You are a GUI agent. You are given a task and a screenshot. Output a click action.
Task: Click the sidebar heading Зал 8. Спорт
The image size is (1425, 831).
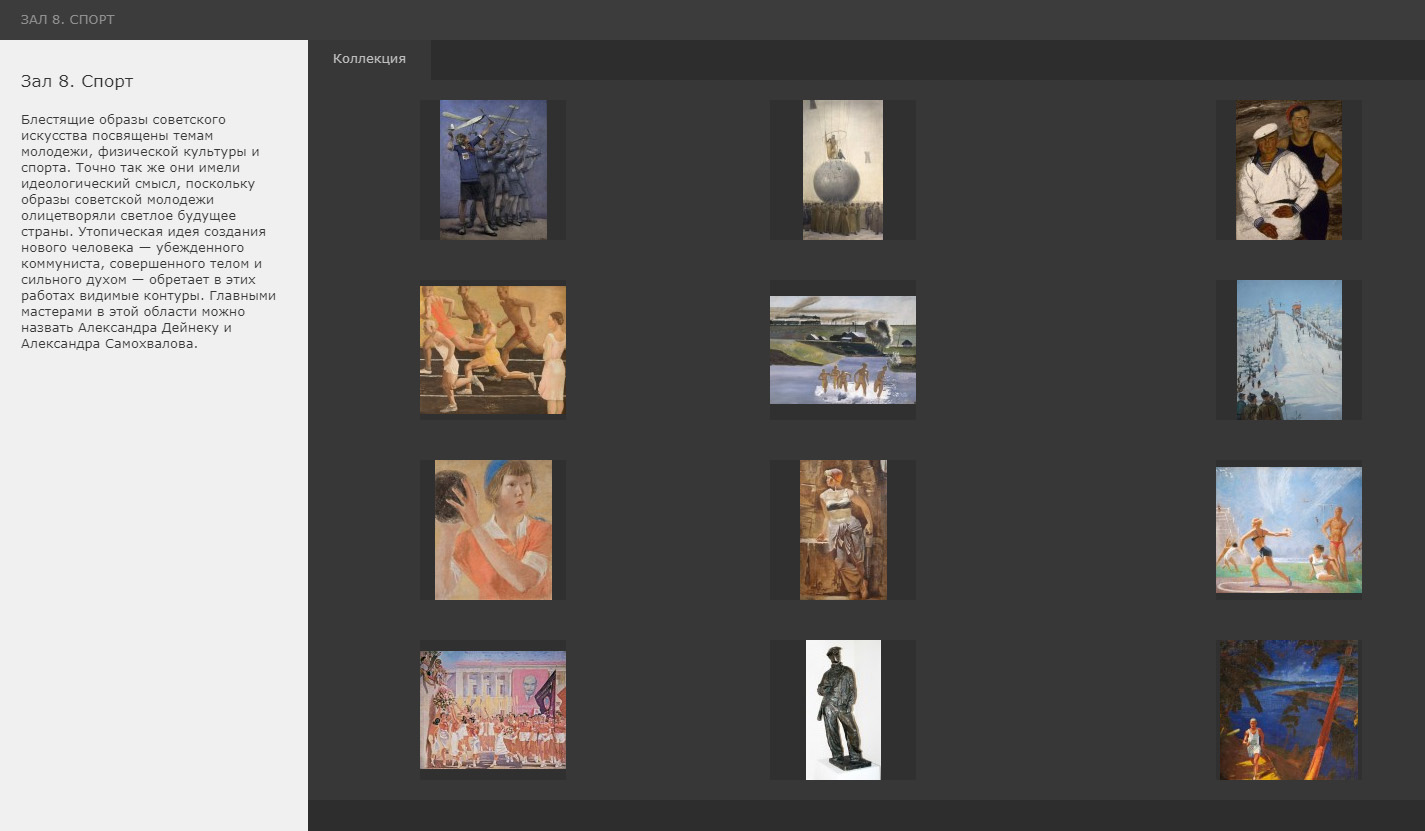(77, 81)
